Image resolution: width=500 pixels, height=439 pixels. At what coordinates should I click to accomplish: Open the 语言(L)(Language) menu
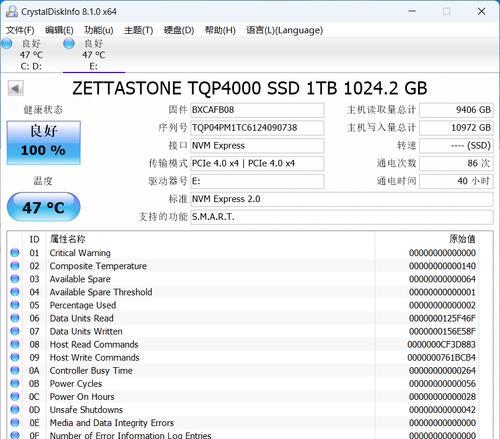(x=284, y=30)
